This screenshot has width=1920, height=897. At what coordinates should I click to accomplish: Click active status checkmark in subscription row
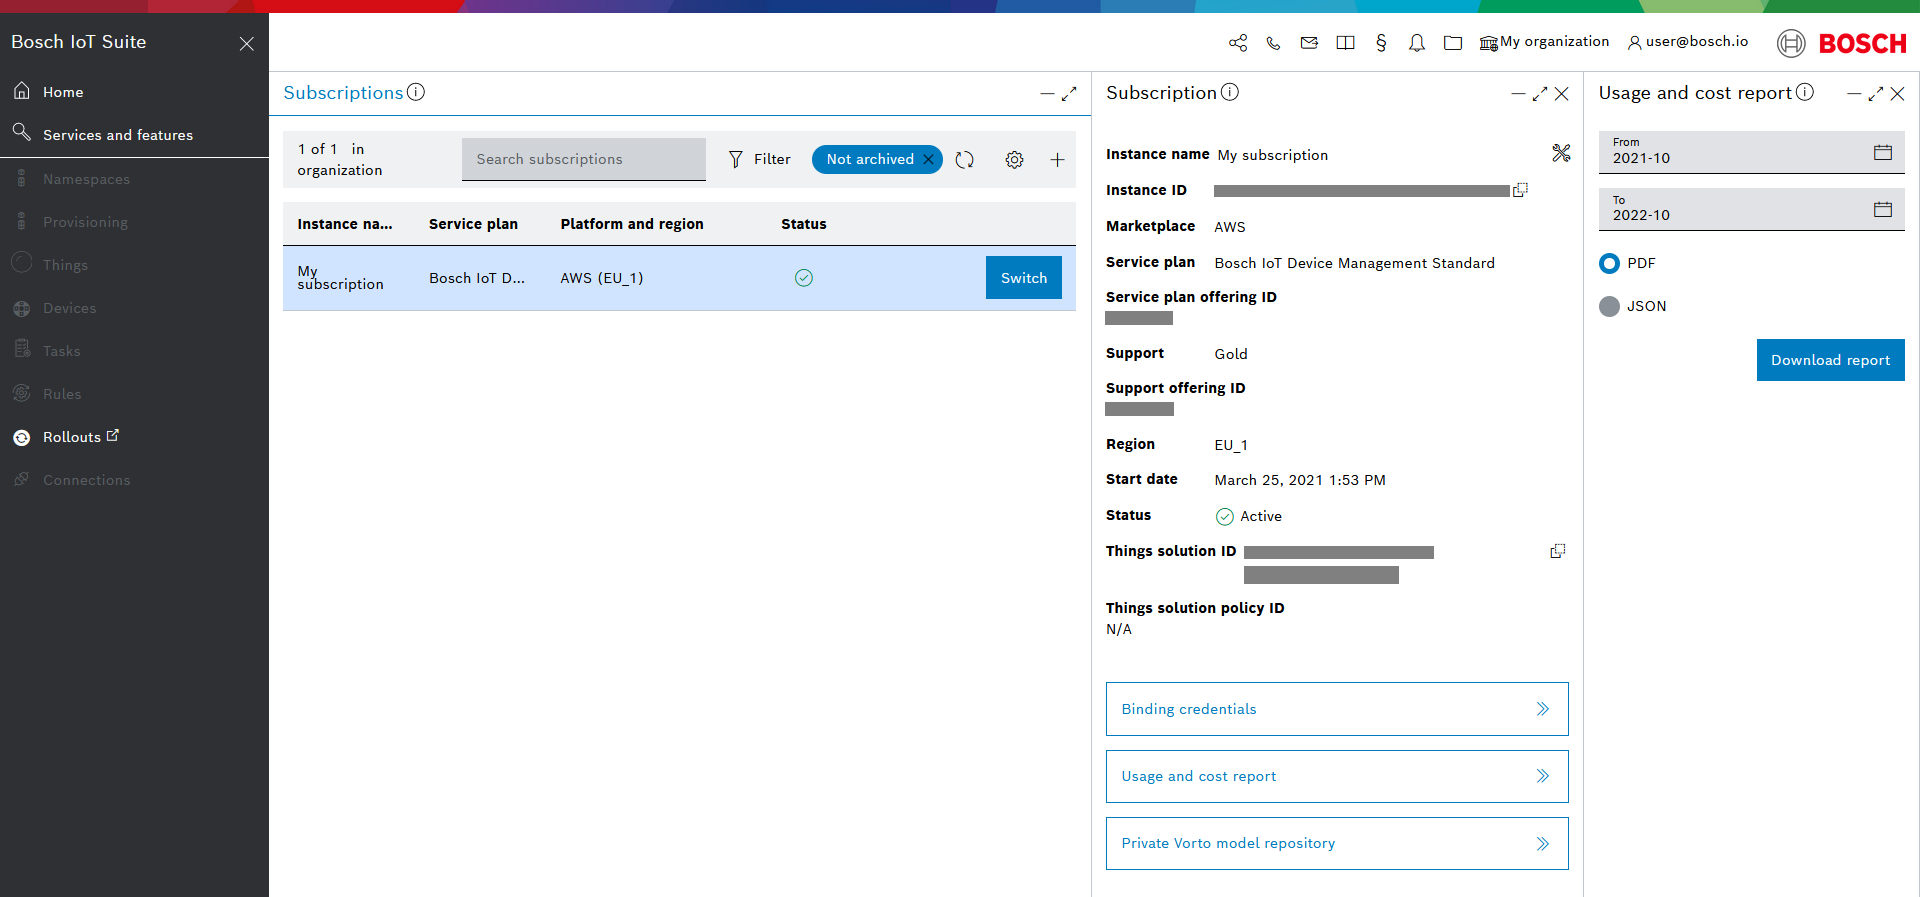[x=804, y=278]
